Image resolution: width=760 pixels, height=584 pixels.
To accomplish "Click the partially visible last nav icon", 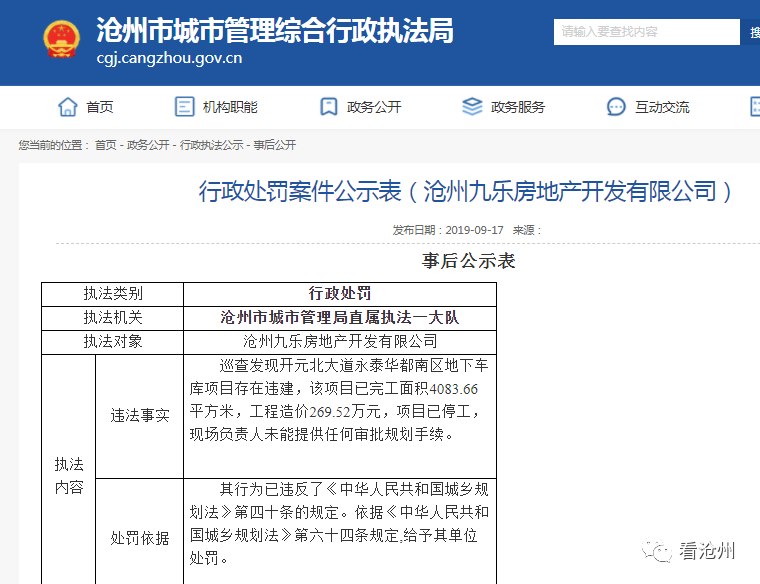I will pyautogui.click(x=755, y=107).
